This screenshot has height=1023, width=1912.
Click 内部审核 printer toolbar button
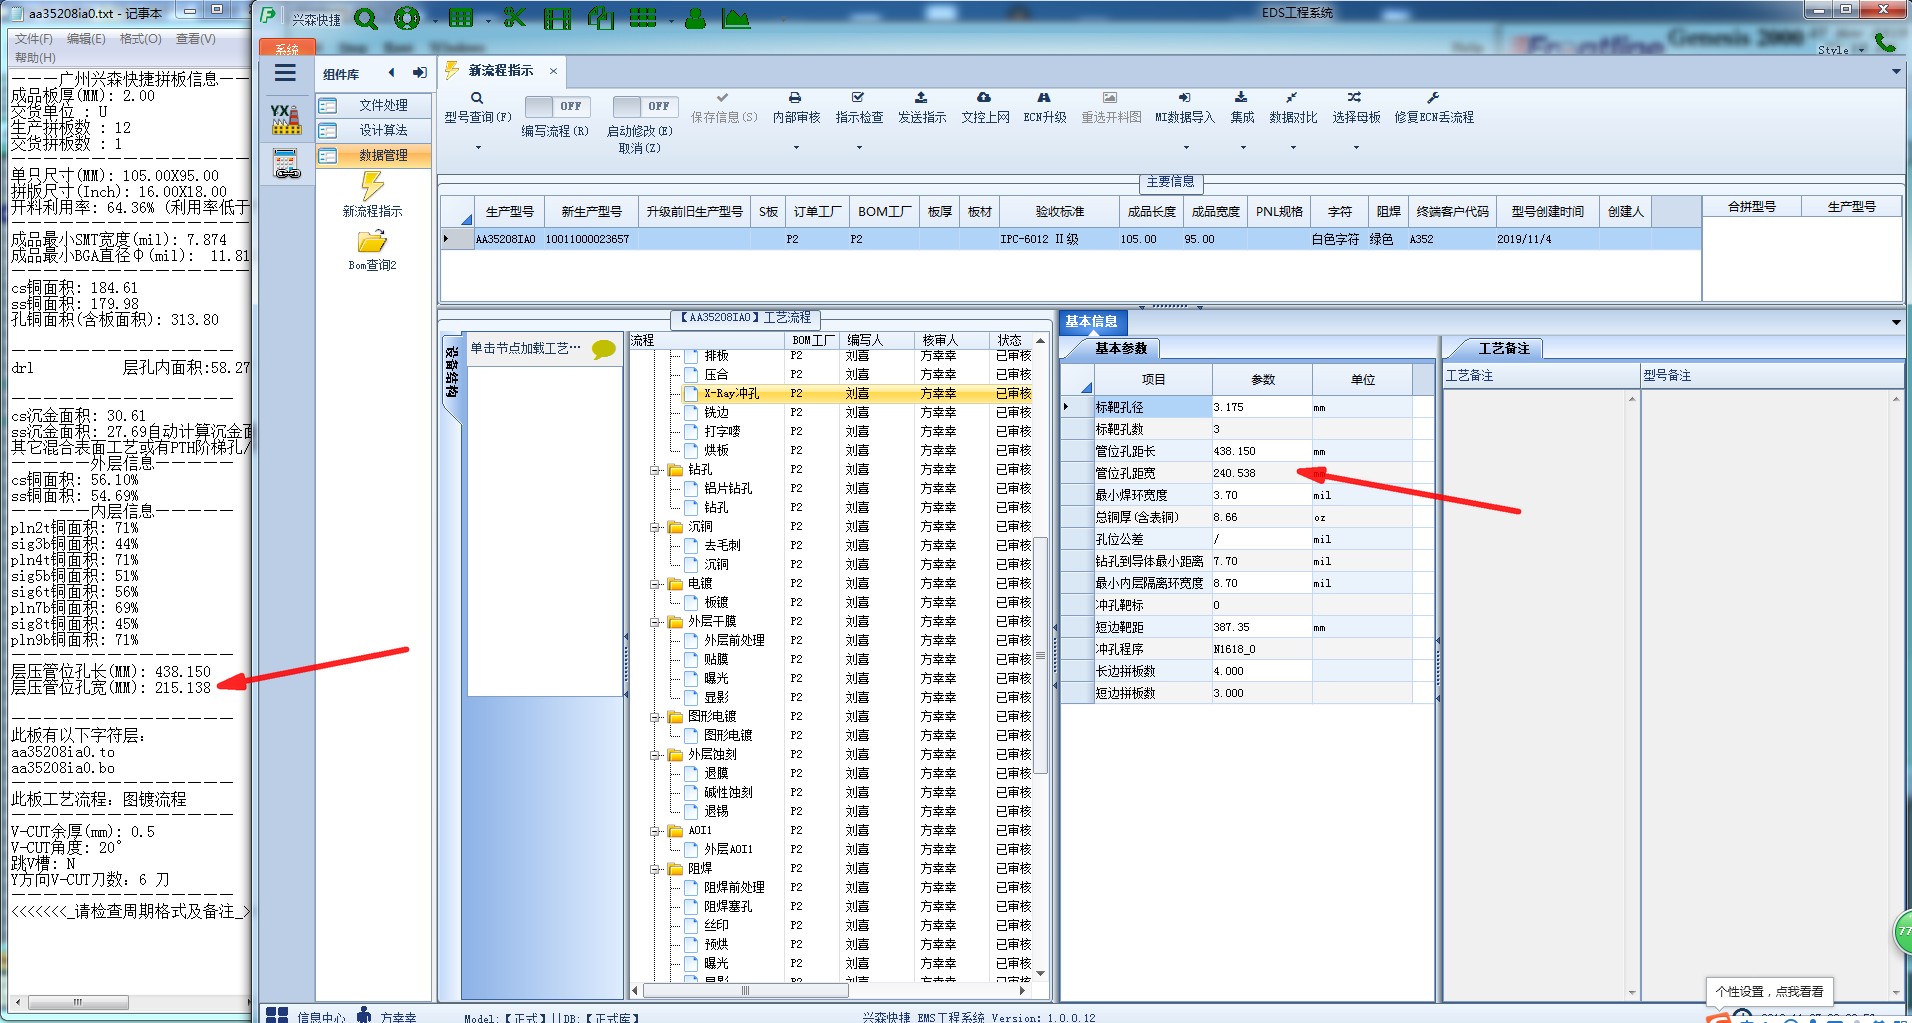point(796,108)
